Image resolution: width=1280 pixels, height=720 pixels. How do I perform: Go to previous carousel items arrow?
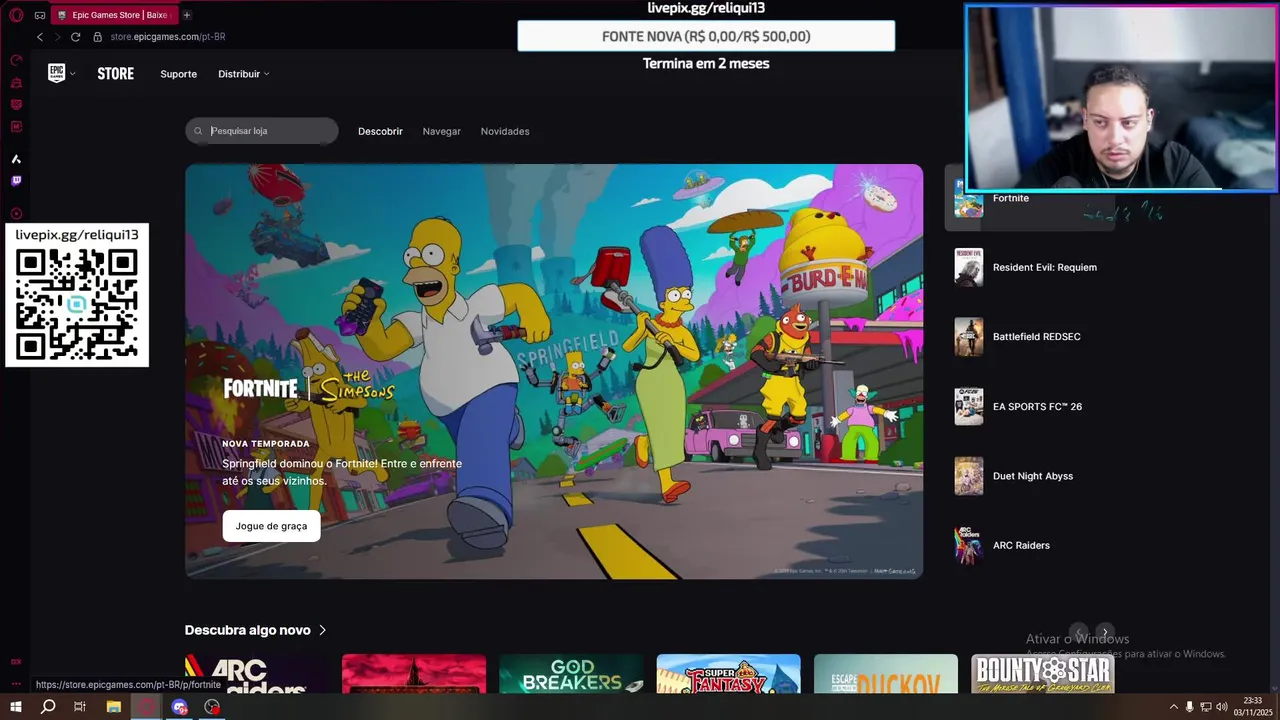coord(1079,633)
